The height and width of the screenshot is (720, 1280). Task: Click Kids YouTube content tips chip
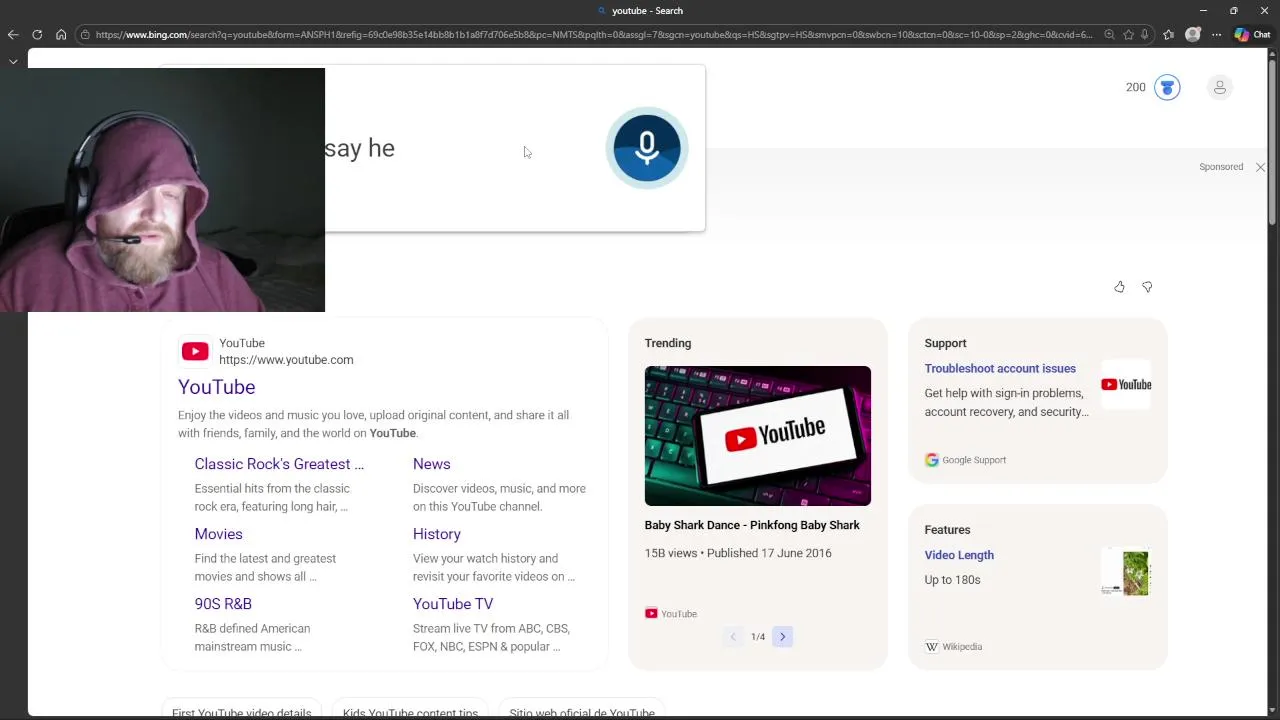click(410, 711)
